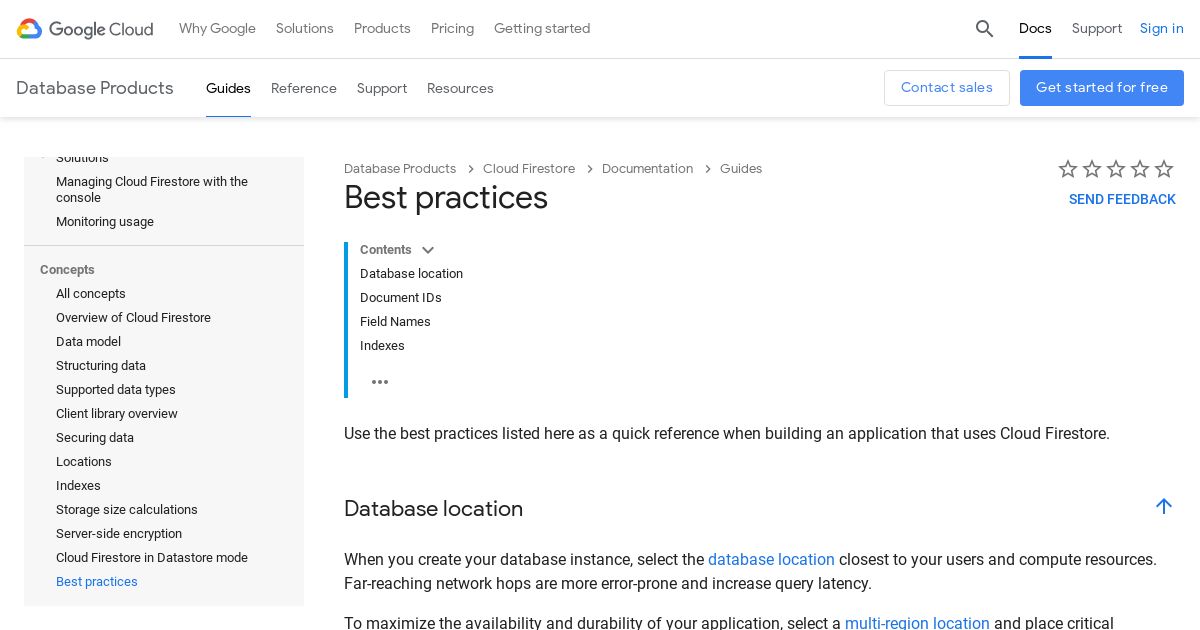Open Getting started in header
The height and width of the screenshot is (630, 1200).
tap(542, 29)
